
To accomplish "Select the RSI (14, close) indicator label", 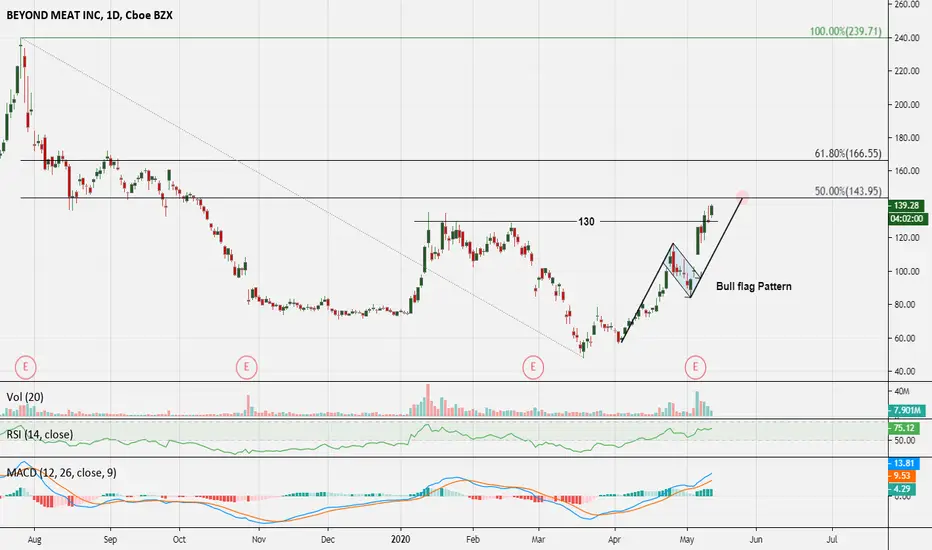I will click(40, 435).
